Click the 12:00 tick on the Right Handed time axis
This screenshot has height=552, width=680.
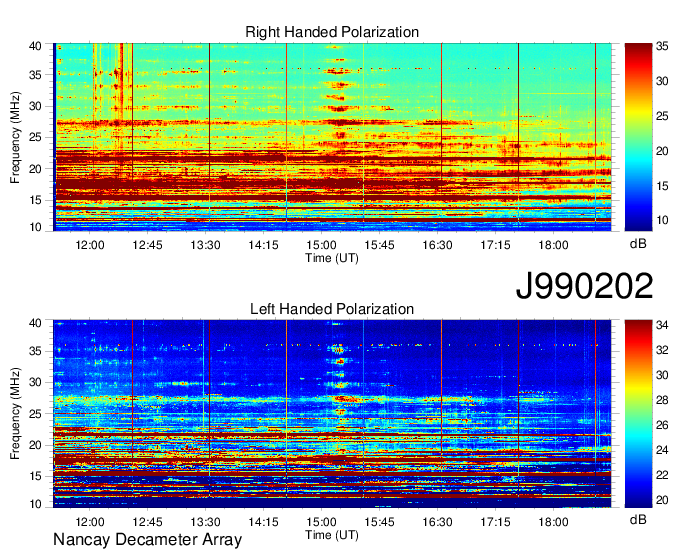click(x=90, y=245)
